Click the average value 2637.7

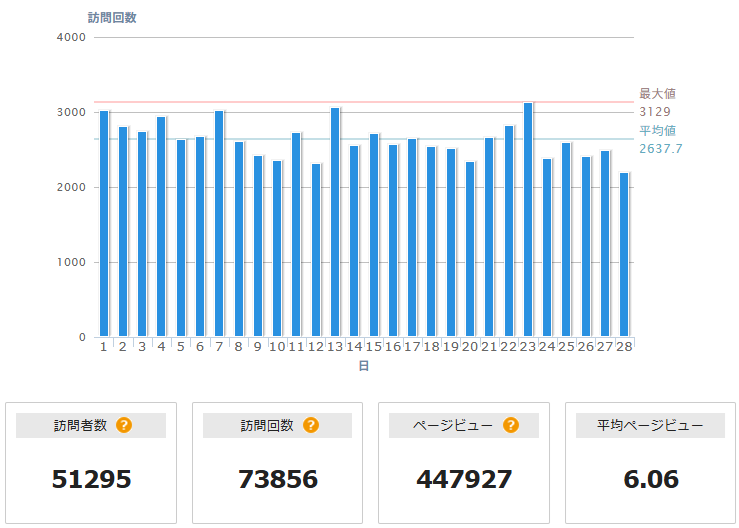tap(660, 149)
